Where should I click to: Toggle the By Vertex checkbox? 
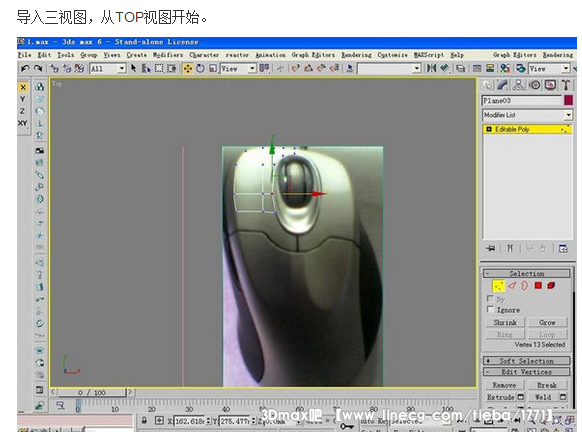(490, 298)
